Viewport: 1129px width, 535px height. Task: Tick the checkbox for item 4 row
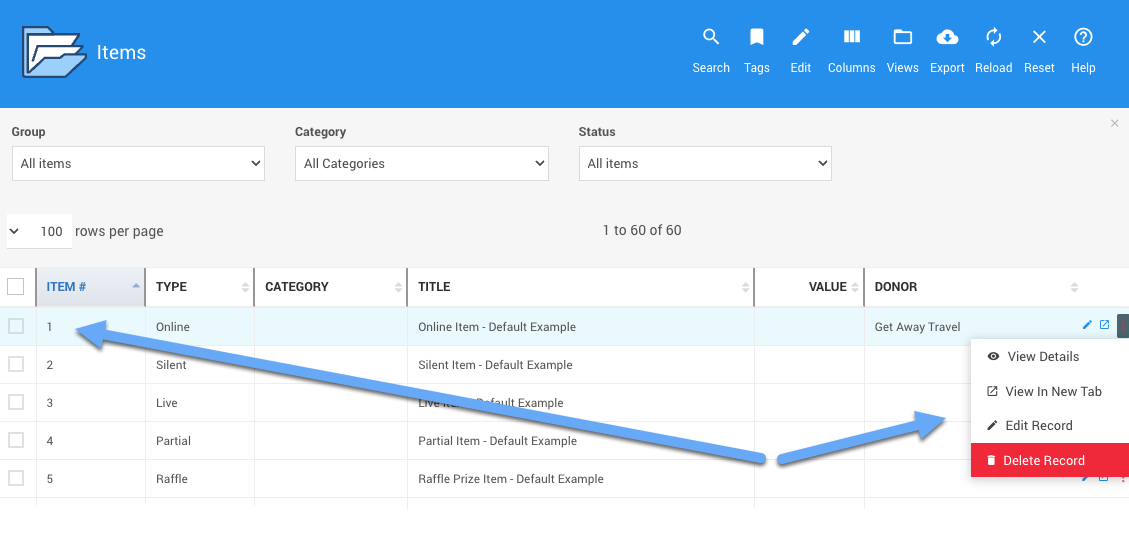coord(16,440)
